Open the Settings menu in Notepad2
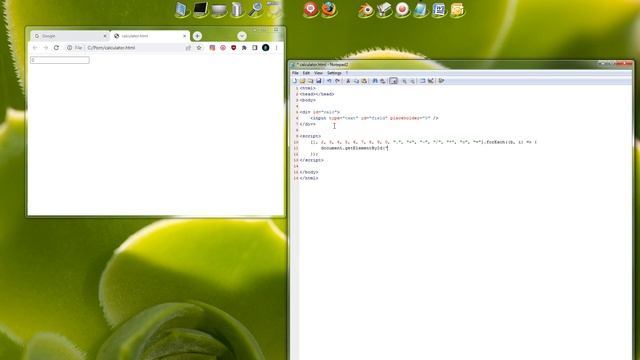Image resolution: width=640 pixels, height=360 pixels. (334, 73)
